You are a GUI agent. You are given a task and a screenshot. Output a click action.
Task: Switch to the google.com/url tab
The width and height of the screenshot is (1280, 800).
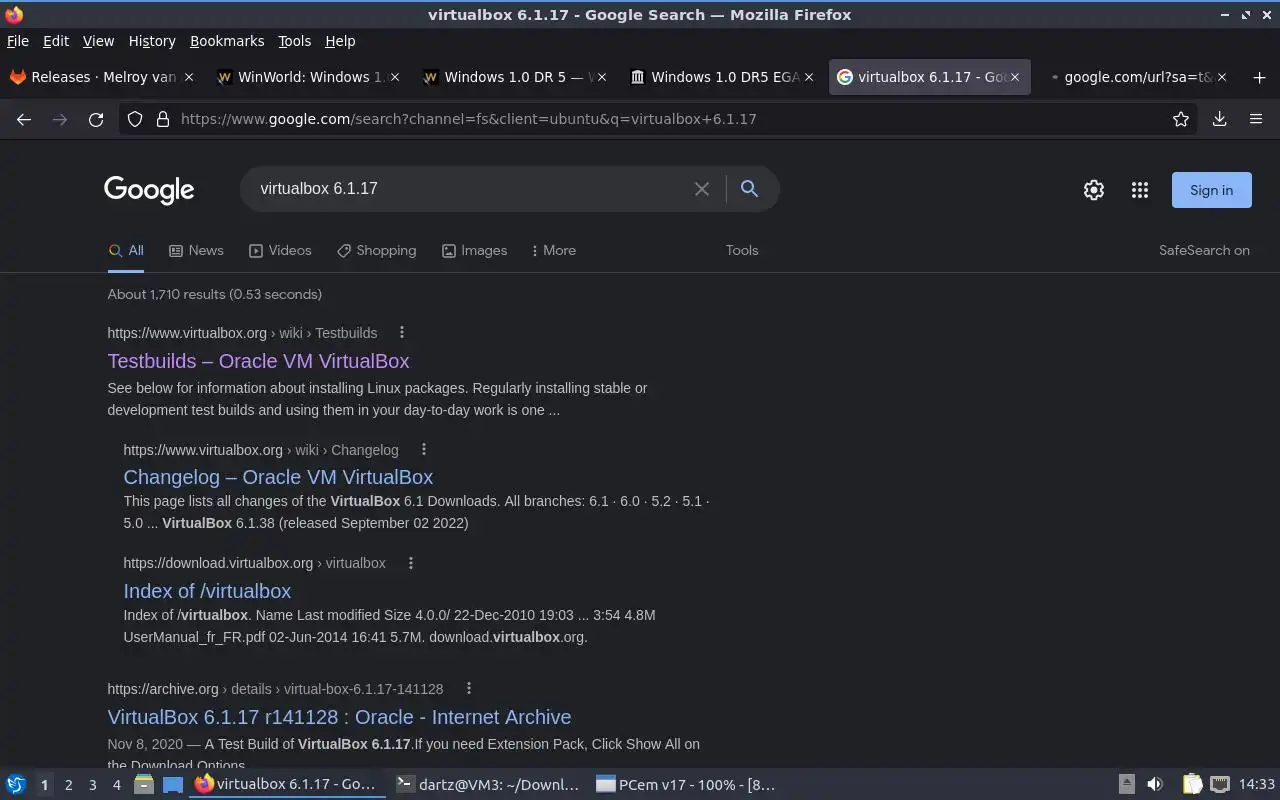[1138, 77]
